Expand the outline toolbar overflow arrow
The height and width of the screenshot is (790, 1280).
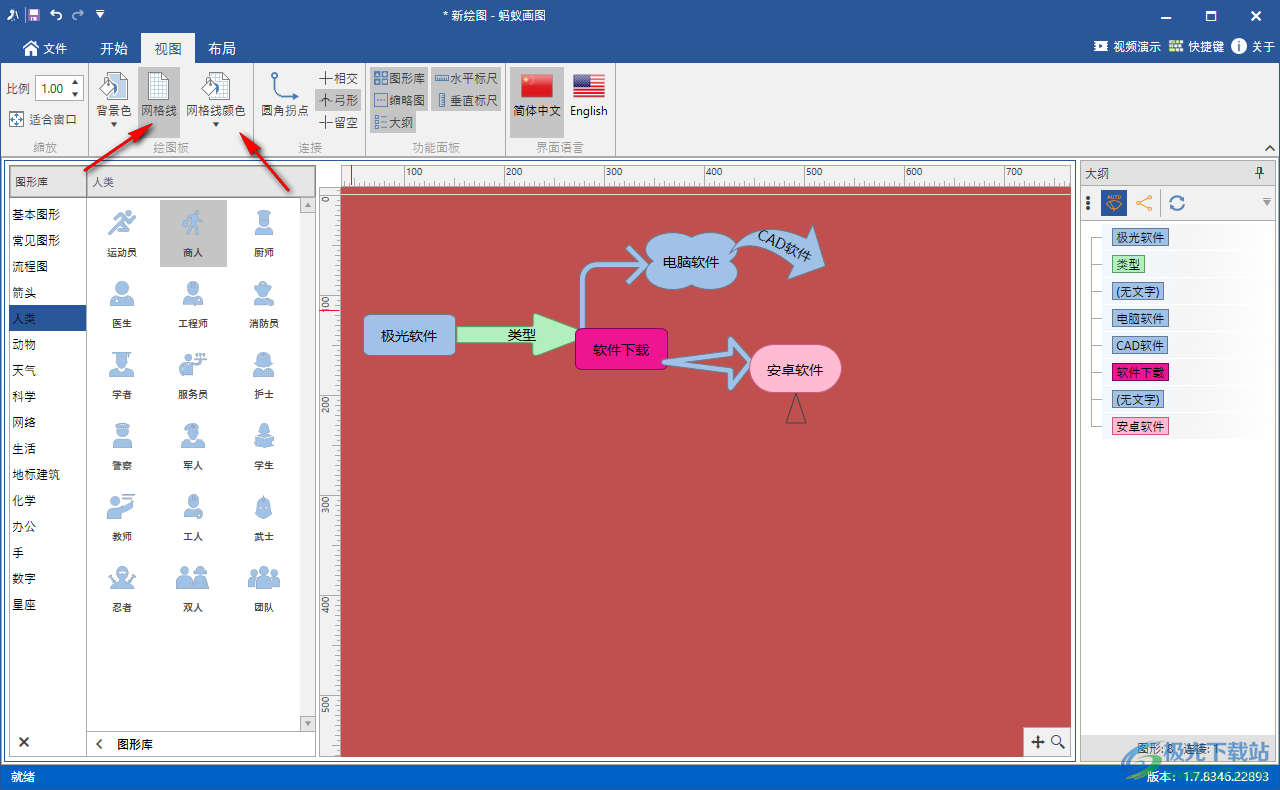pos(1267,203)
